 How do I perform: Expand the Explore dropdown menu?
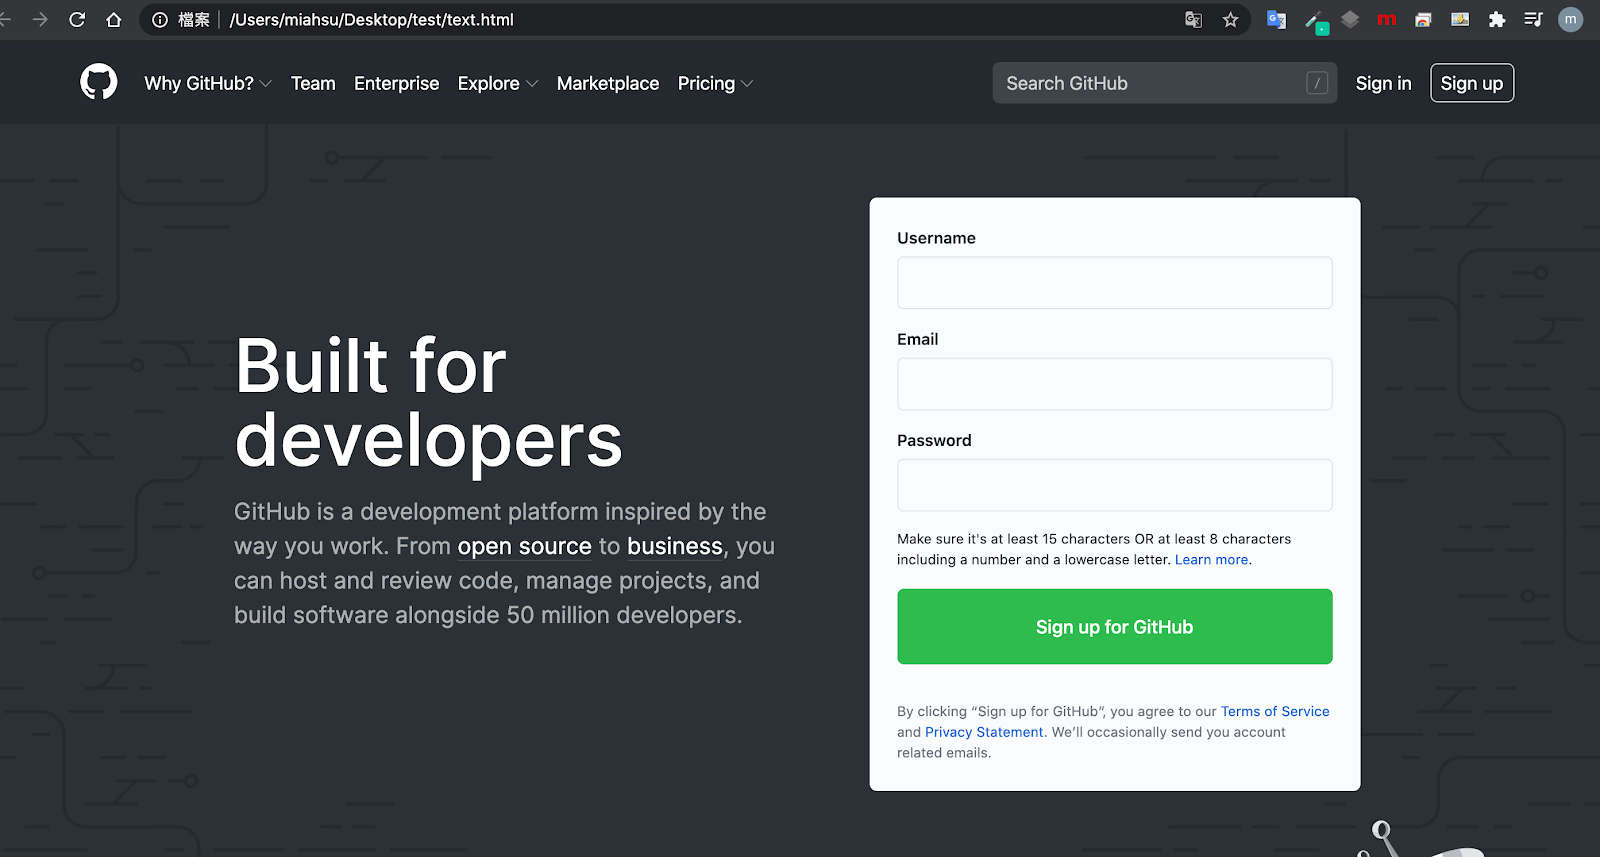pyautogui.click(x=498, y=83)
